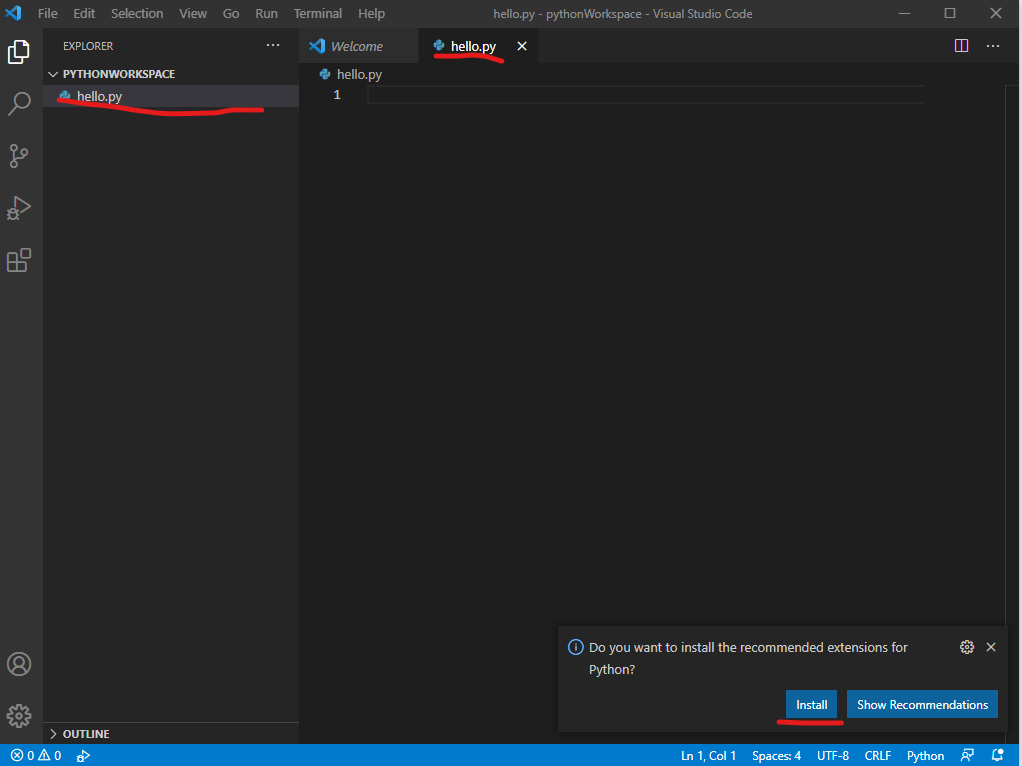Open the Run menu

coord(266,13)
